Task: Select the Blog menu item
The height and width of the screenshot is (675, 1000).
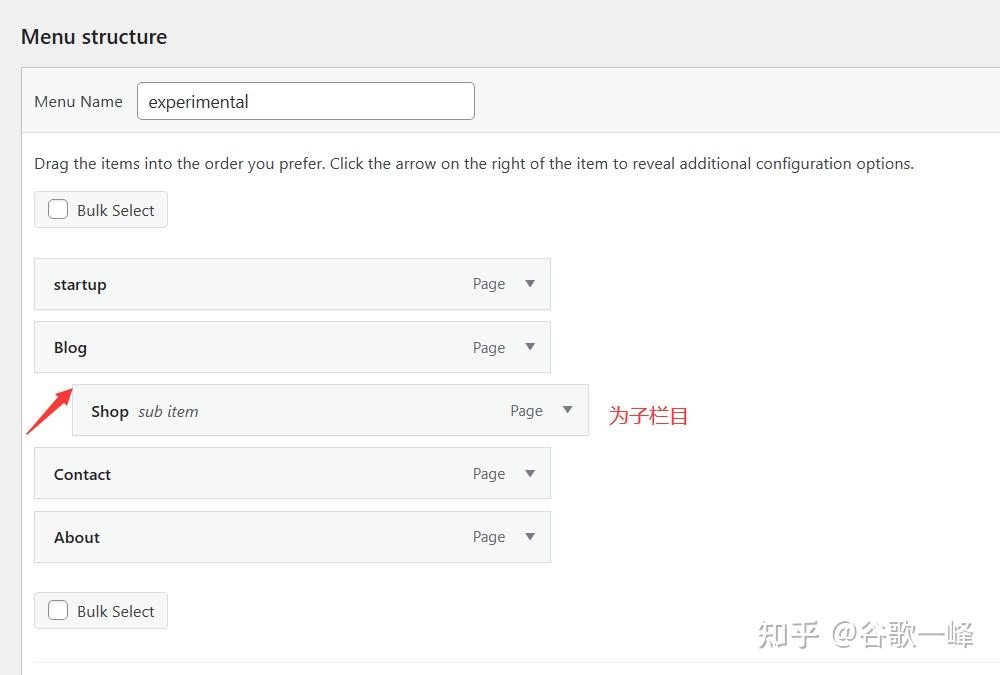Action: tap(70, 347)
